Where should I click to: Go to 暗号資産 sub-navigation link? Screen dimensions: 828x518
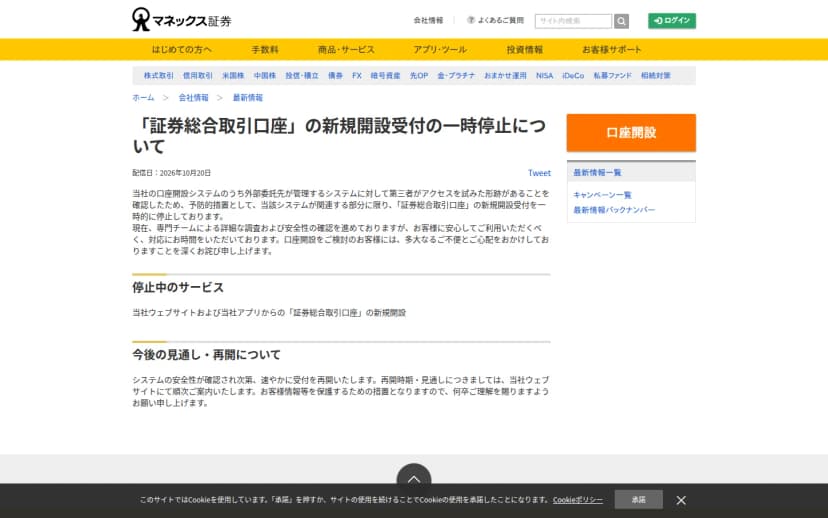pyautogui.click(x=385, y=76)
